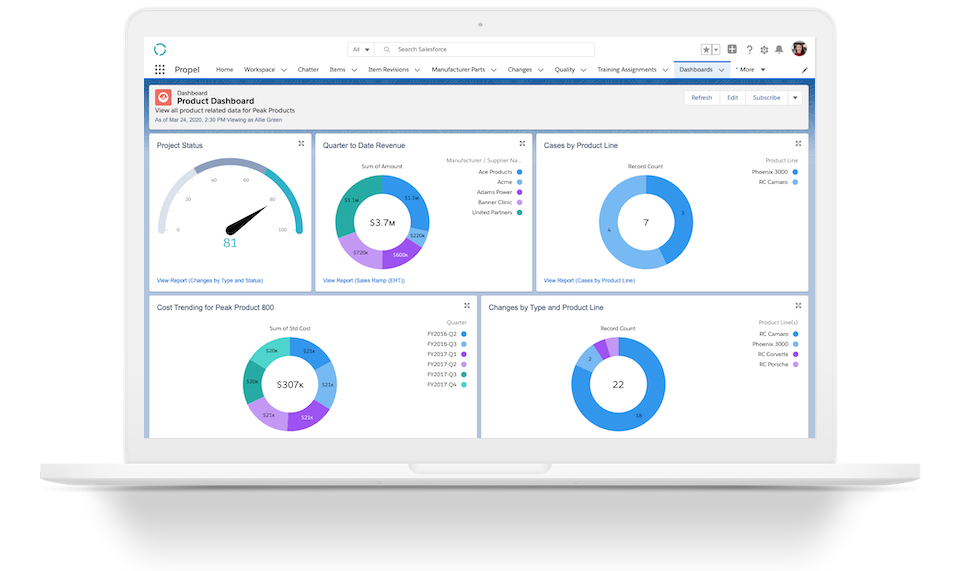Click the Subscribe button
This screenshot has width=962, height=571.
coord(766,98)
